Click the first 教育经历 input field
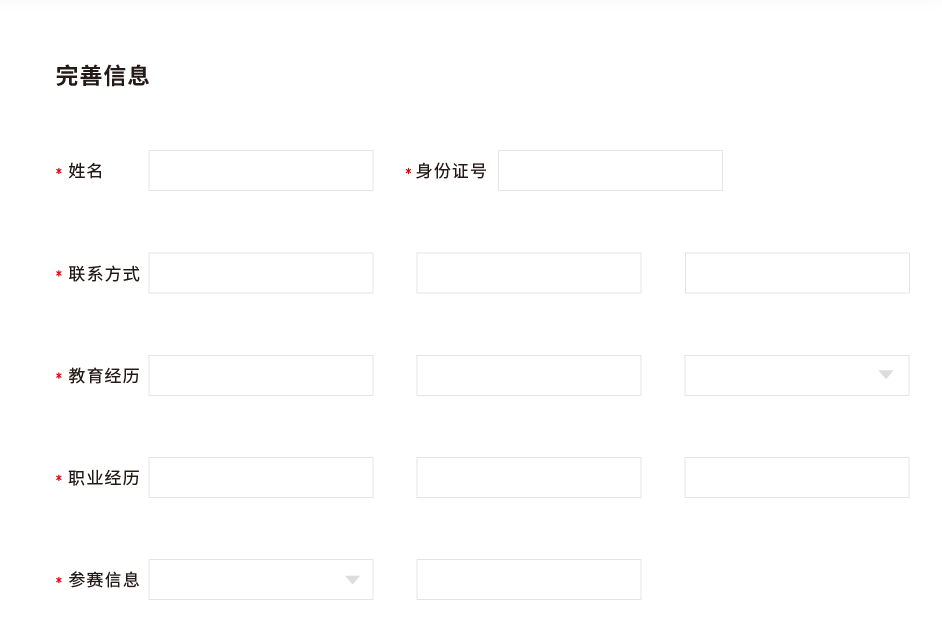This screenshot has height=629, width=942. 260,375
